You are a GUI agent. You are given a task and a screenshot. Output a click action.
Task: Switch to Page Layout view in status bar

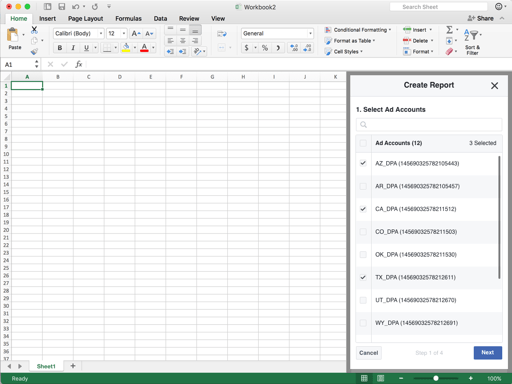pyautogui.click(x=380, y=378)
